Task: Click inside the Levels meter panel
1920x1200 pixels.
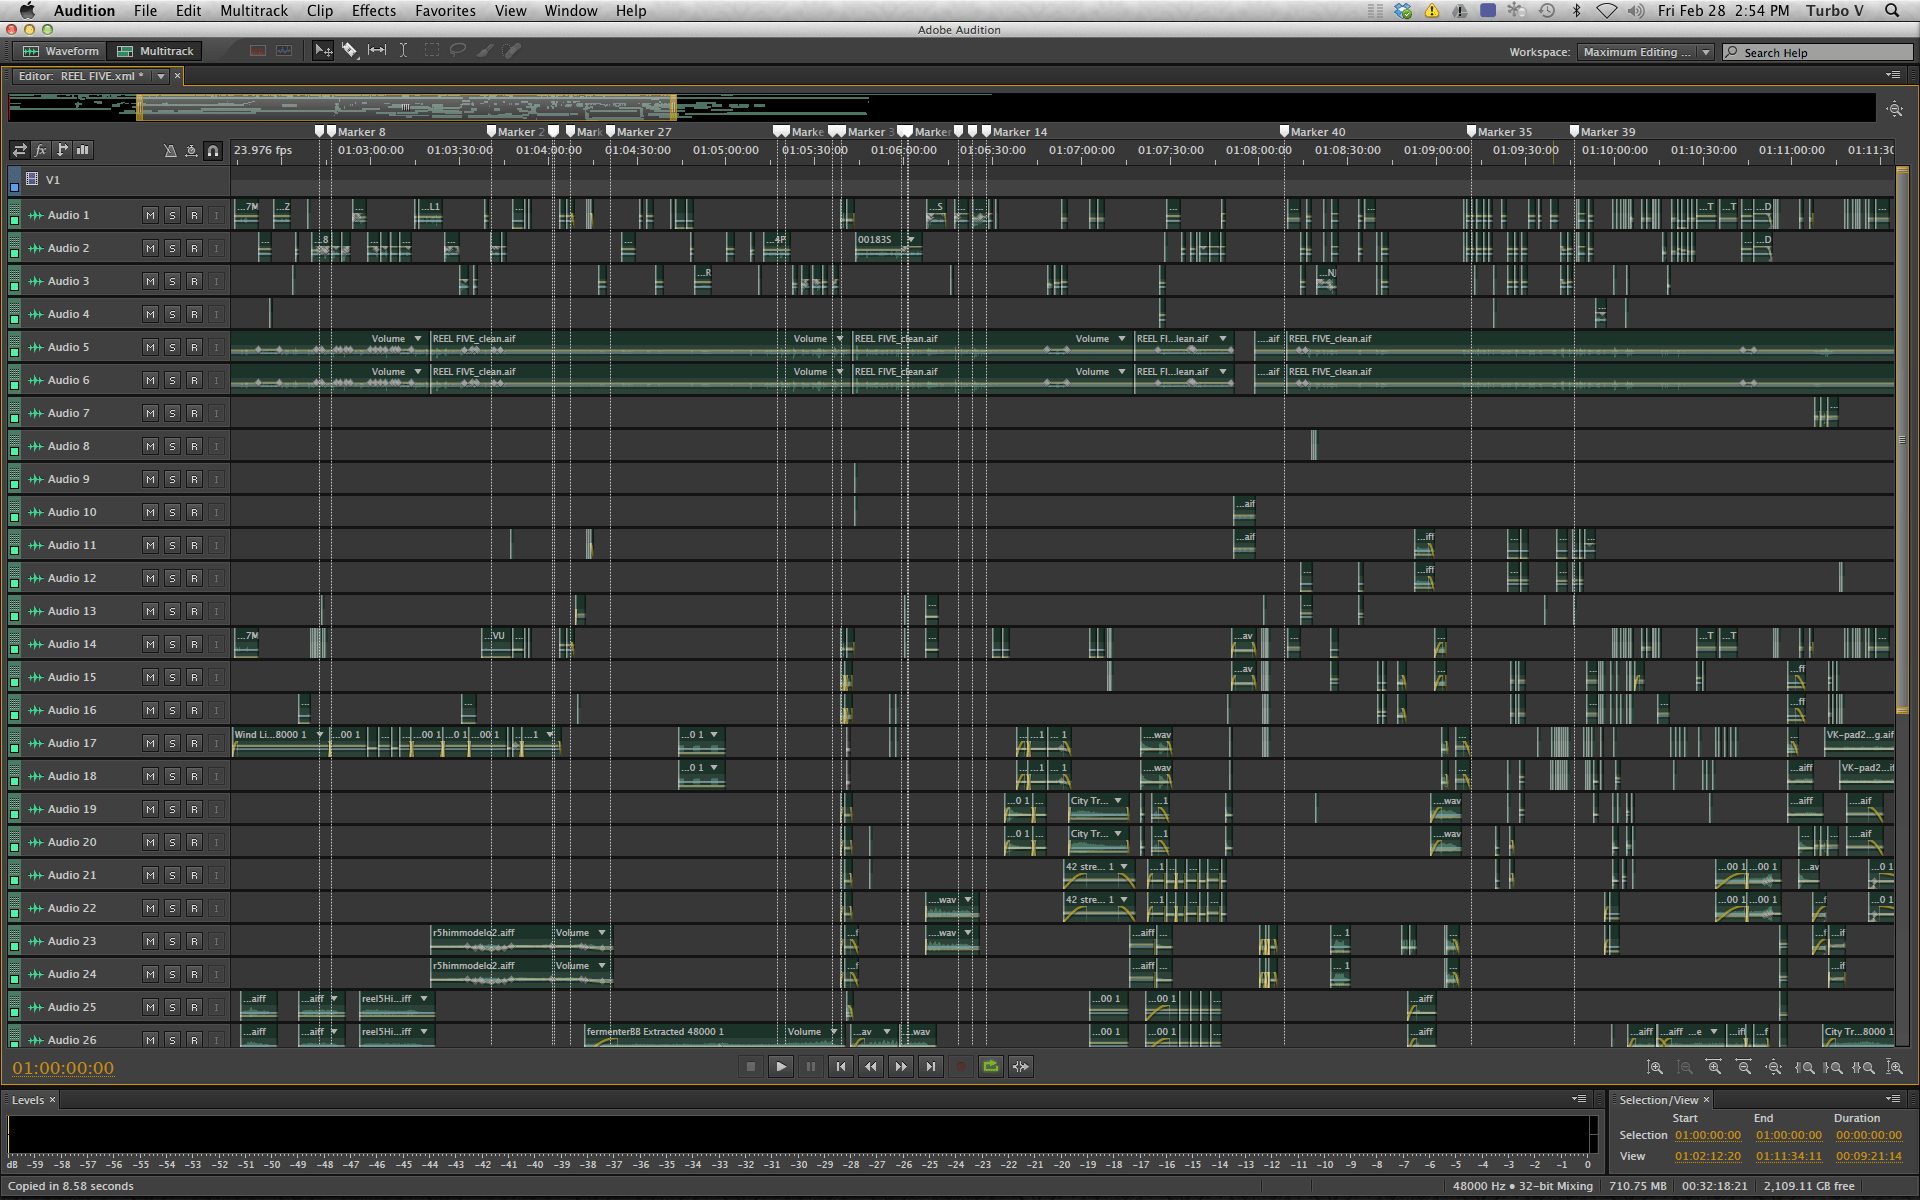Action: tap(800, 1135)
